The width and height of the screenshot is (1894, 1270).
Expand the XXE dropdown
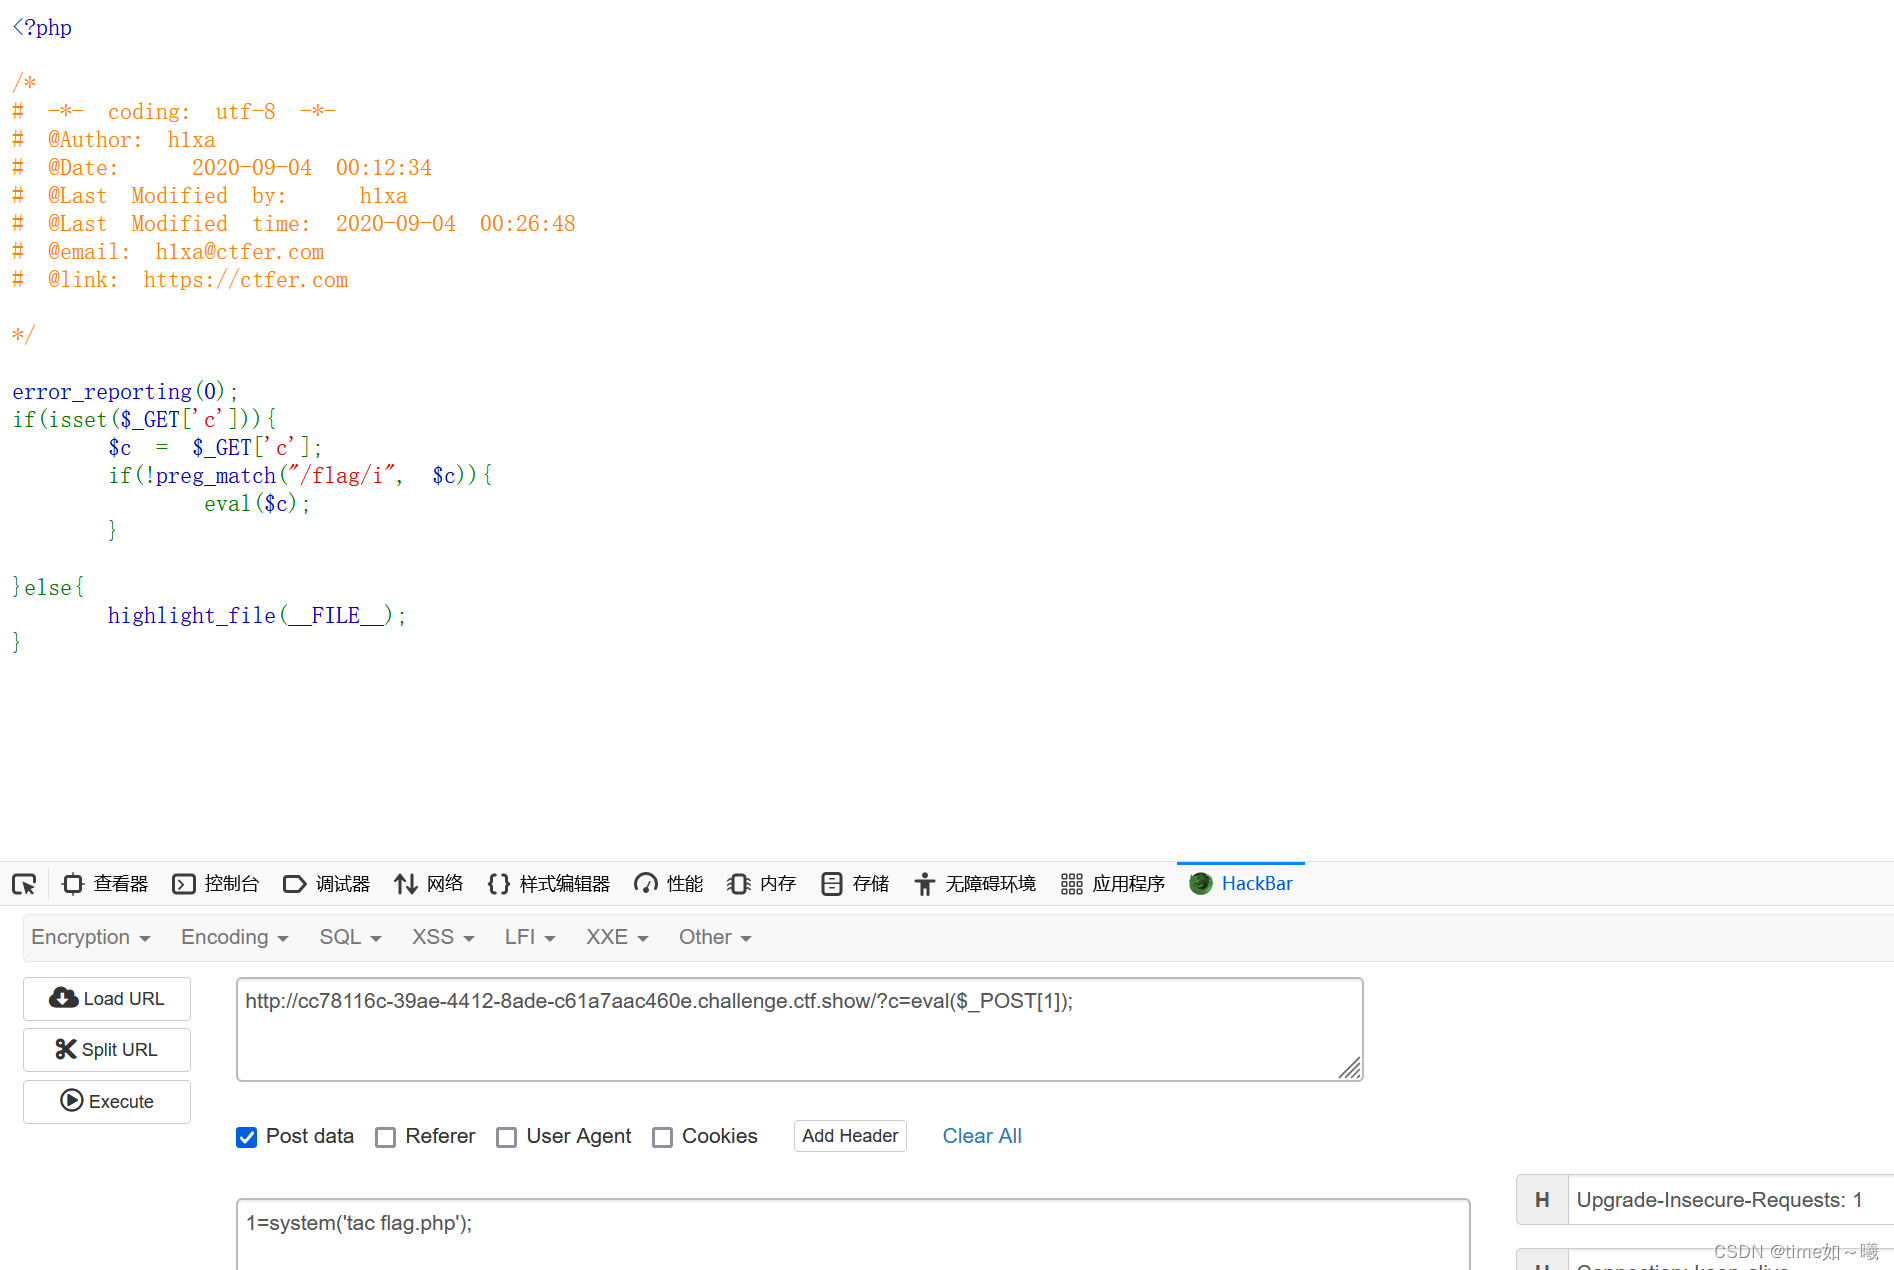pos(617,937)
